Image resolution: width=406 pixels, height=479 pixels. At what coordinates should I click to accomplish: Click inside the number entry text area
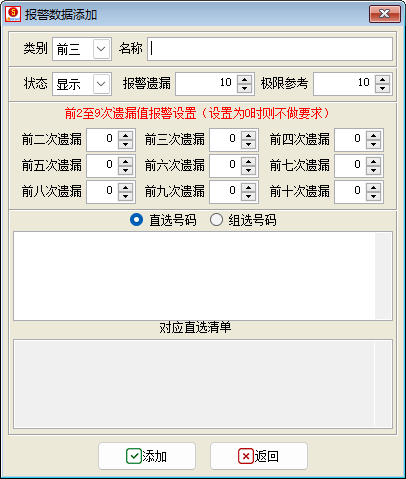(194, 276)
